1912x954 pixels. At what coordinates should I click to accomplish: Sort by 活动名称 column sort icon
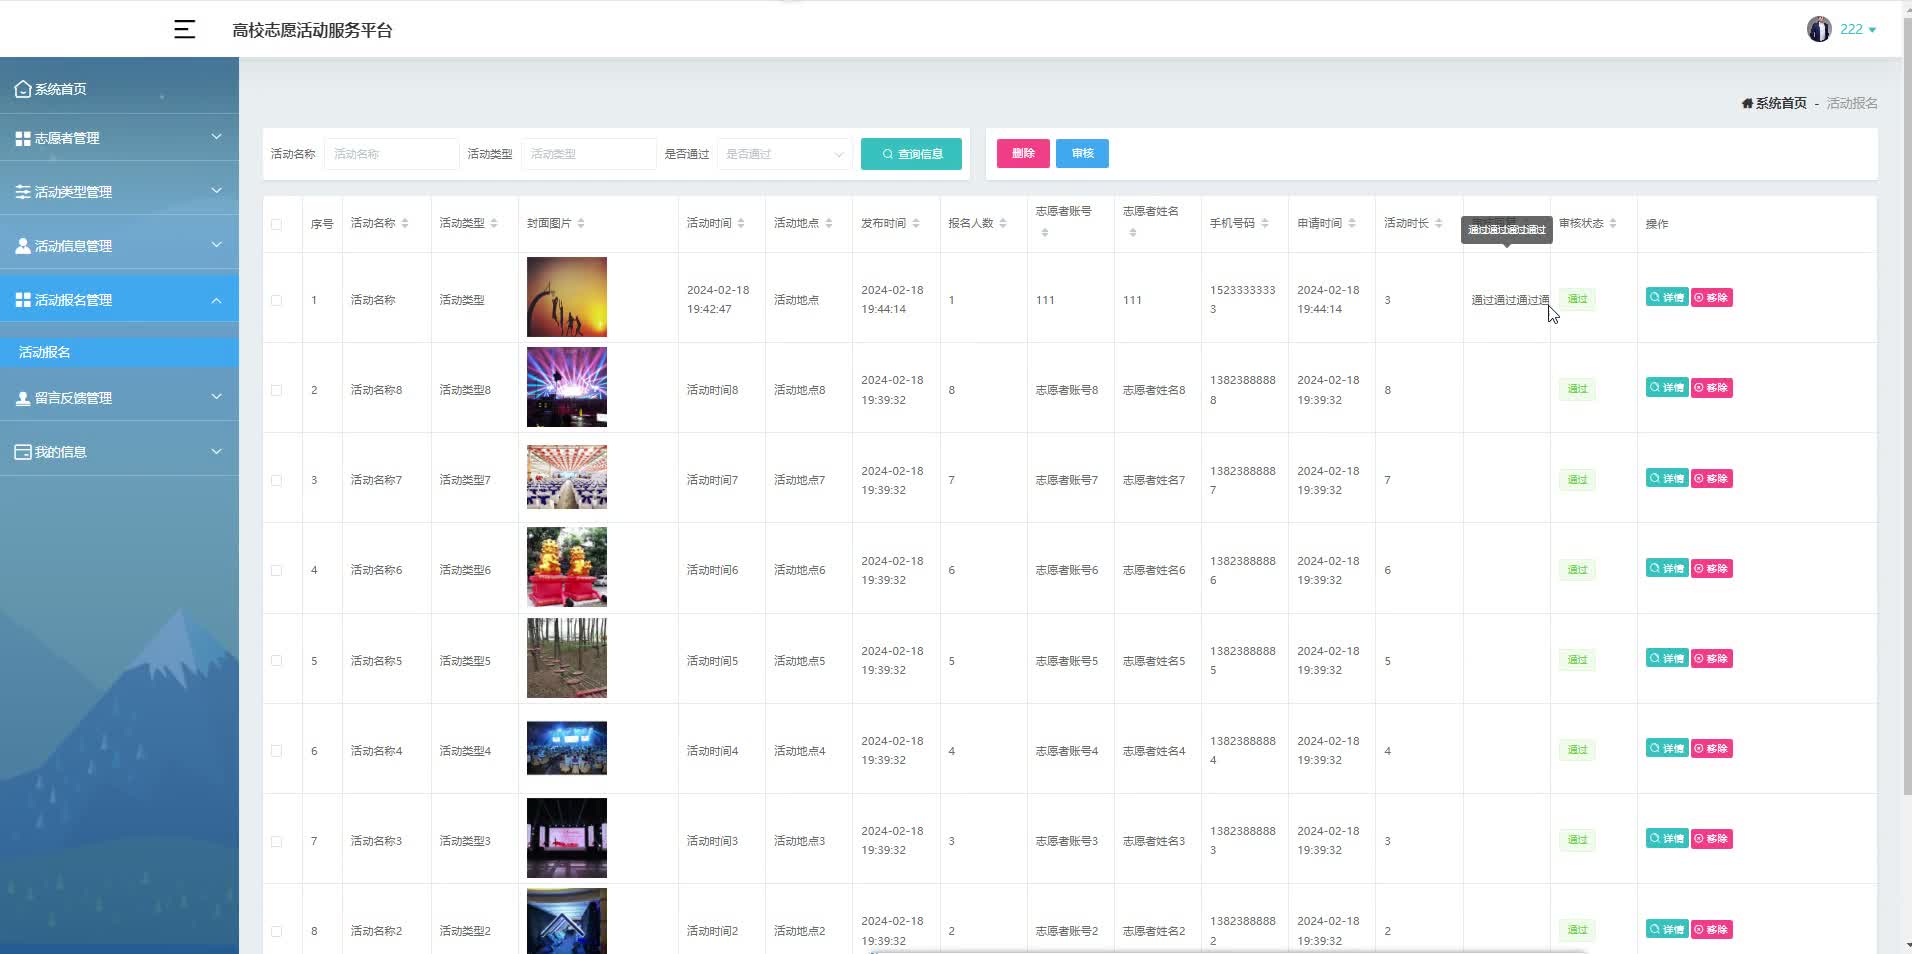pyautogui.click(x=405, y=223)
